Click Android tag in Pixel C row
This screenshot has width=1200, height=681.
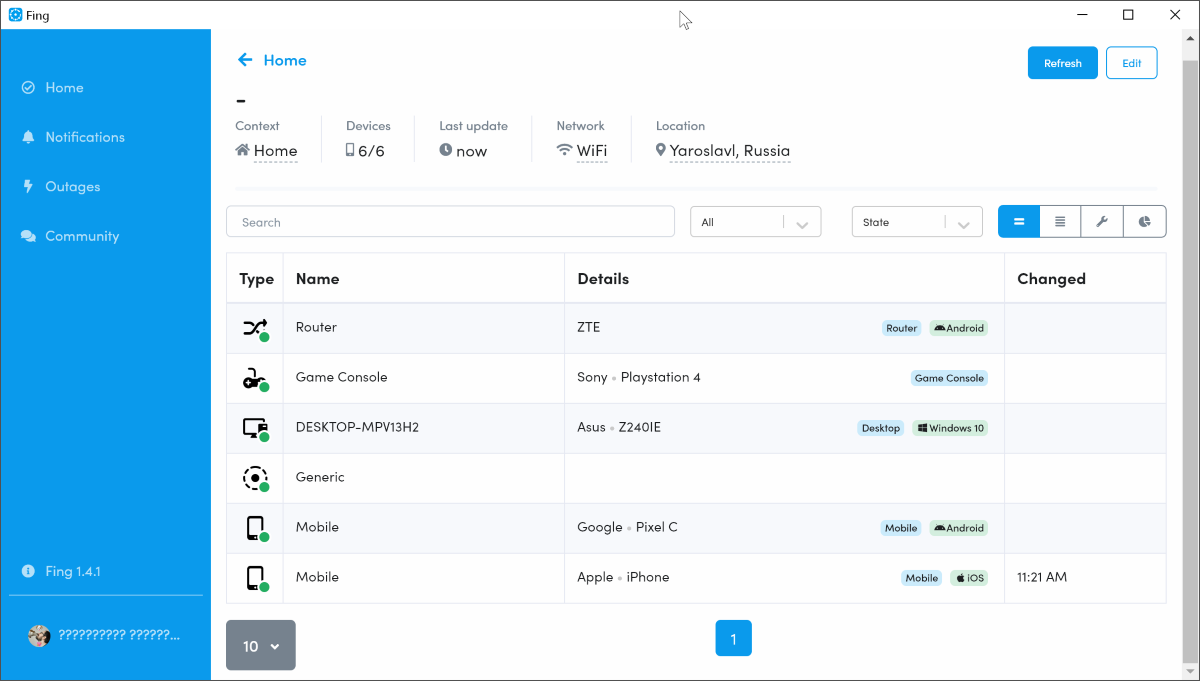959,528
